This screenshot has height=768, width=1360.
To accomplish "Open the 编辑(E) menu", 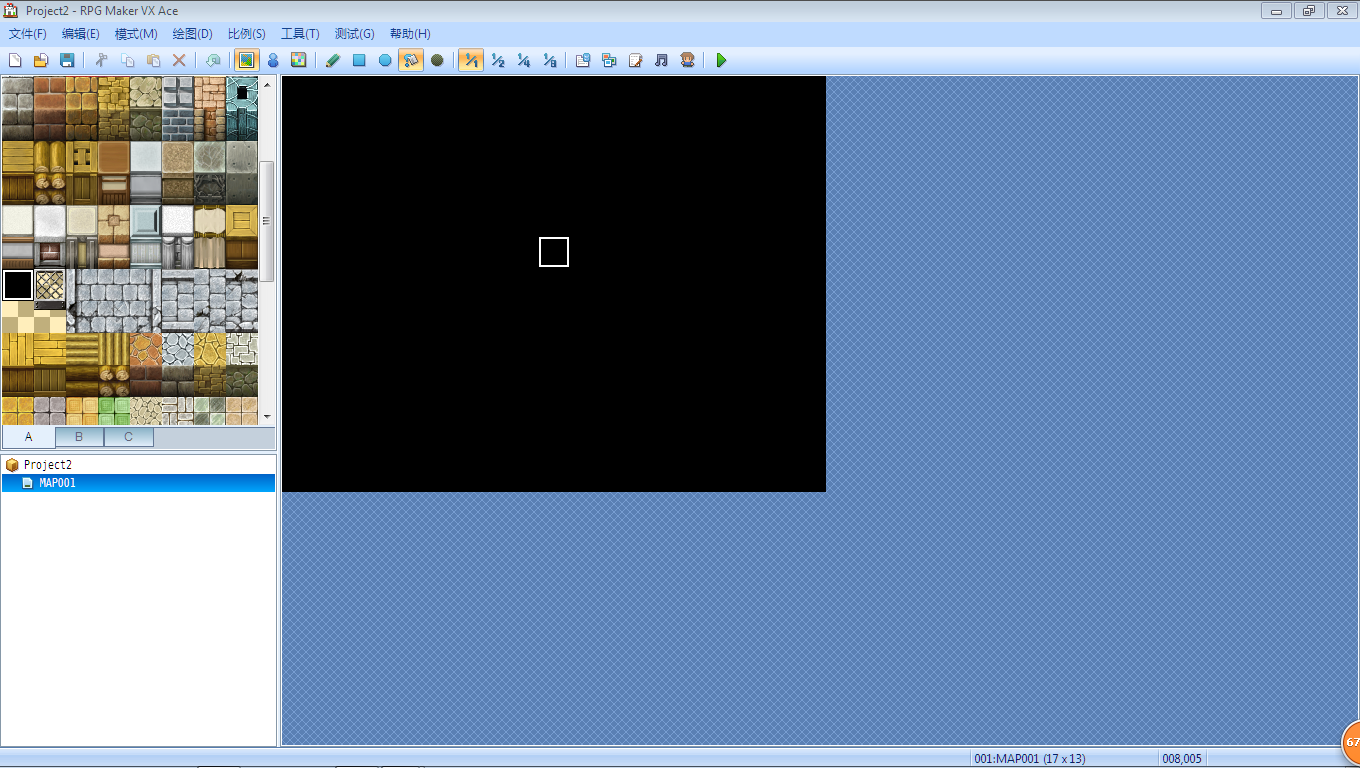I will pos(81,34).
